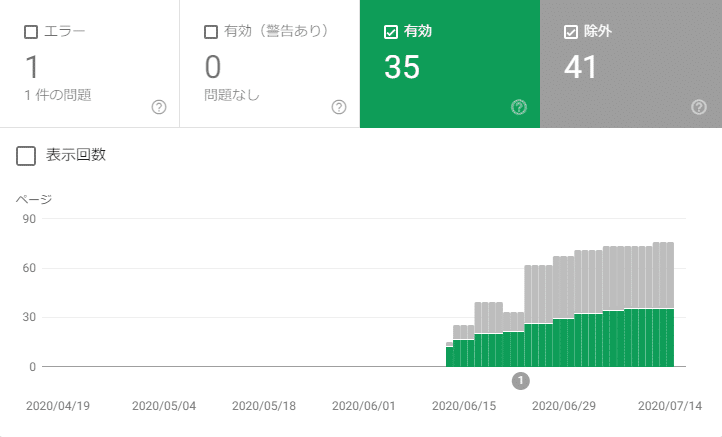Open help icon in gray 除外 card
The width and height of the screenshot is (722, 437).
(699, 107)
